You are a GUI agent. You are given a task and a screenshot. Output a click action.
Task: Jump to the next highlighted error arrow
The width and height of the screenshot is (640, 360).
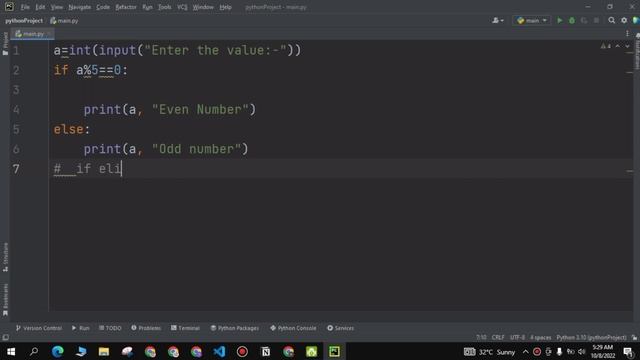tap(627, 46)
